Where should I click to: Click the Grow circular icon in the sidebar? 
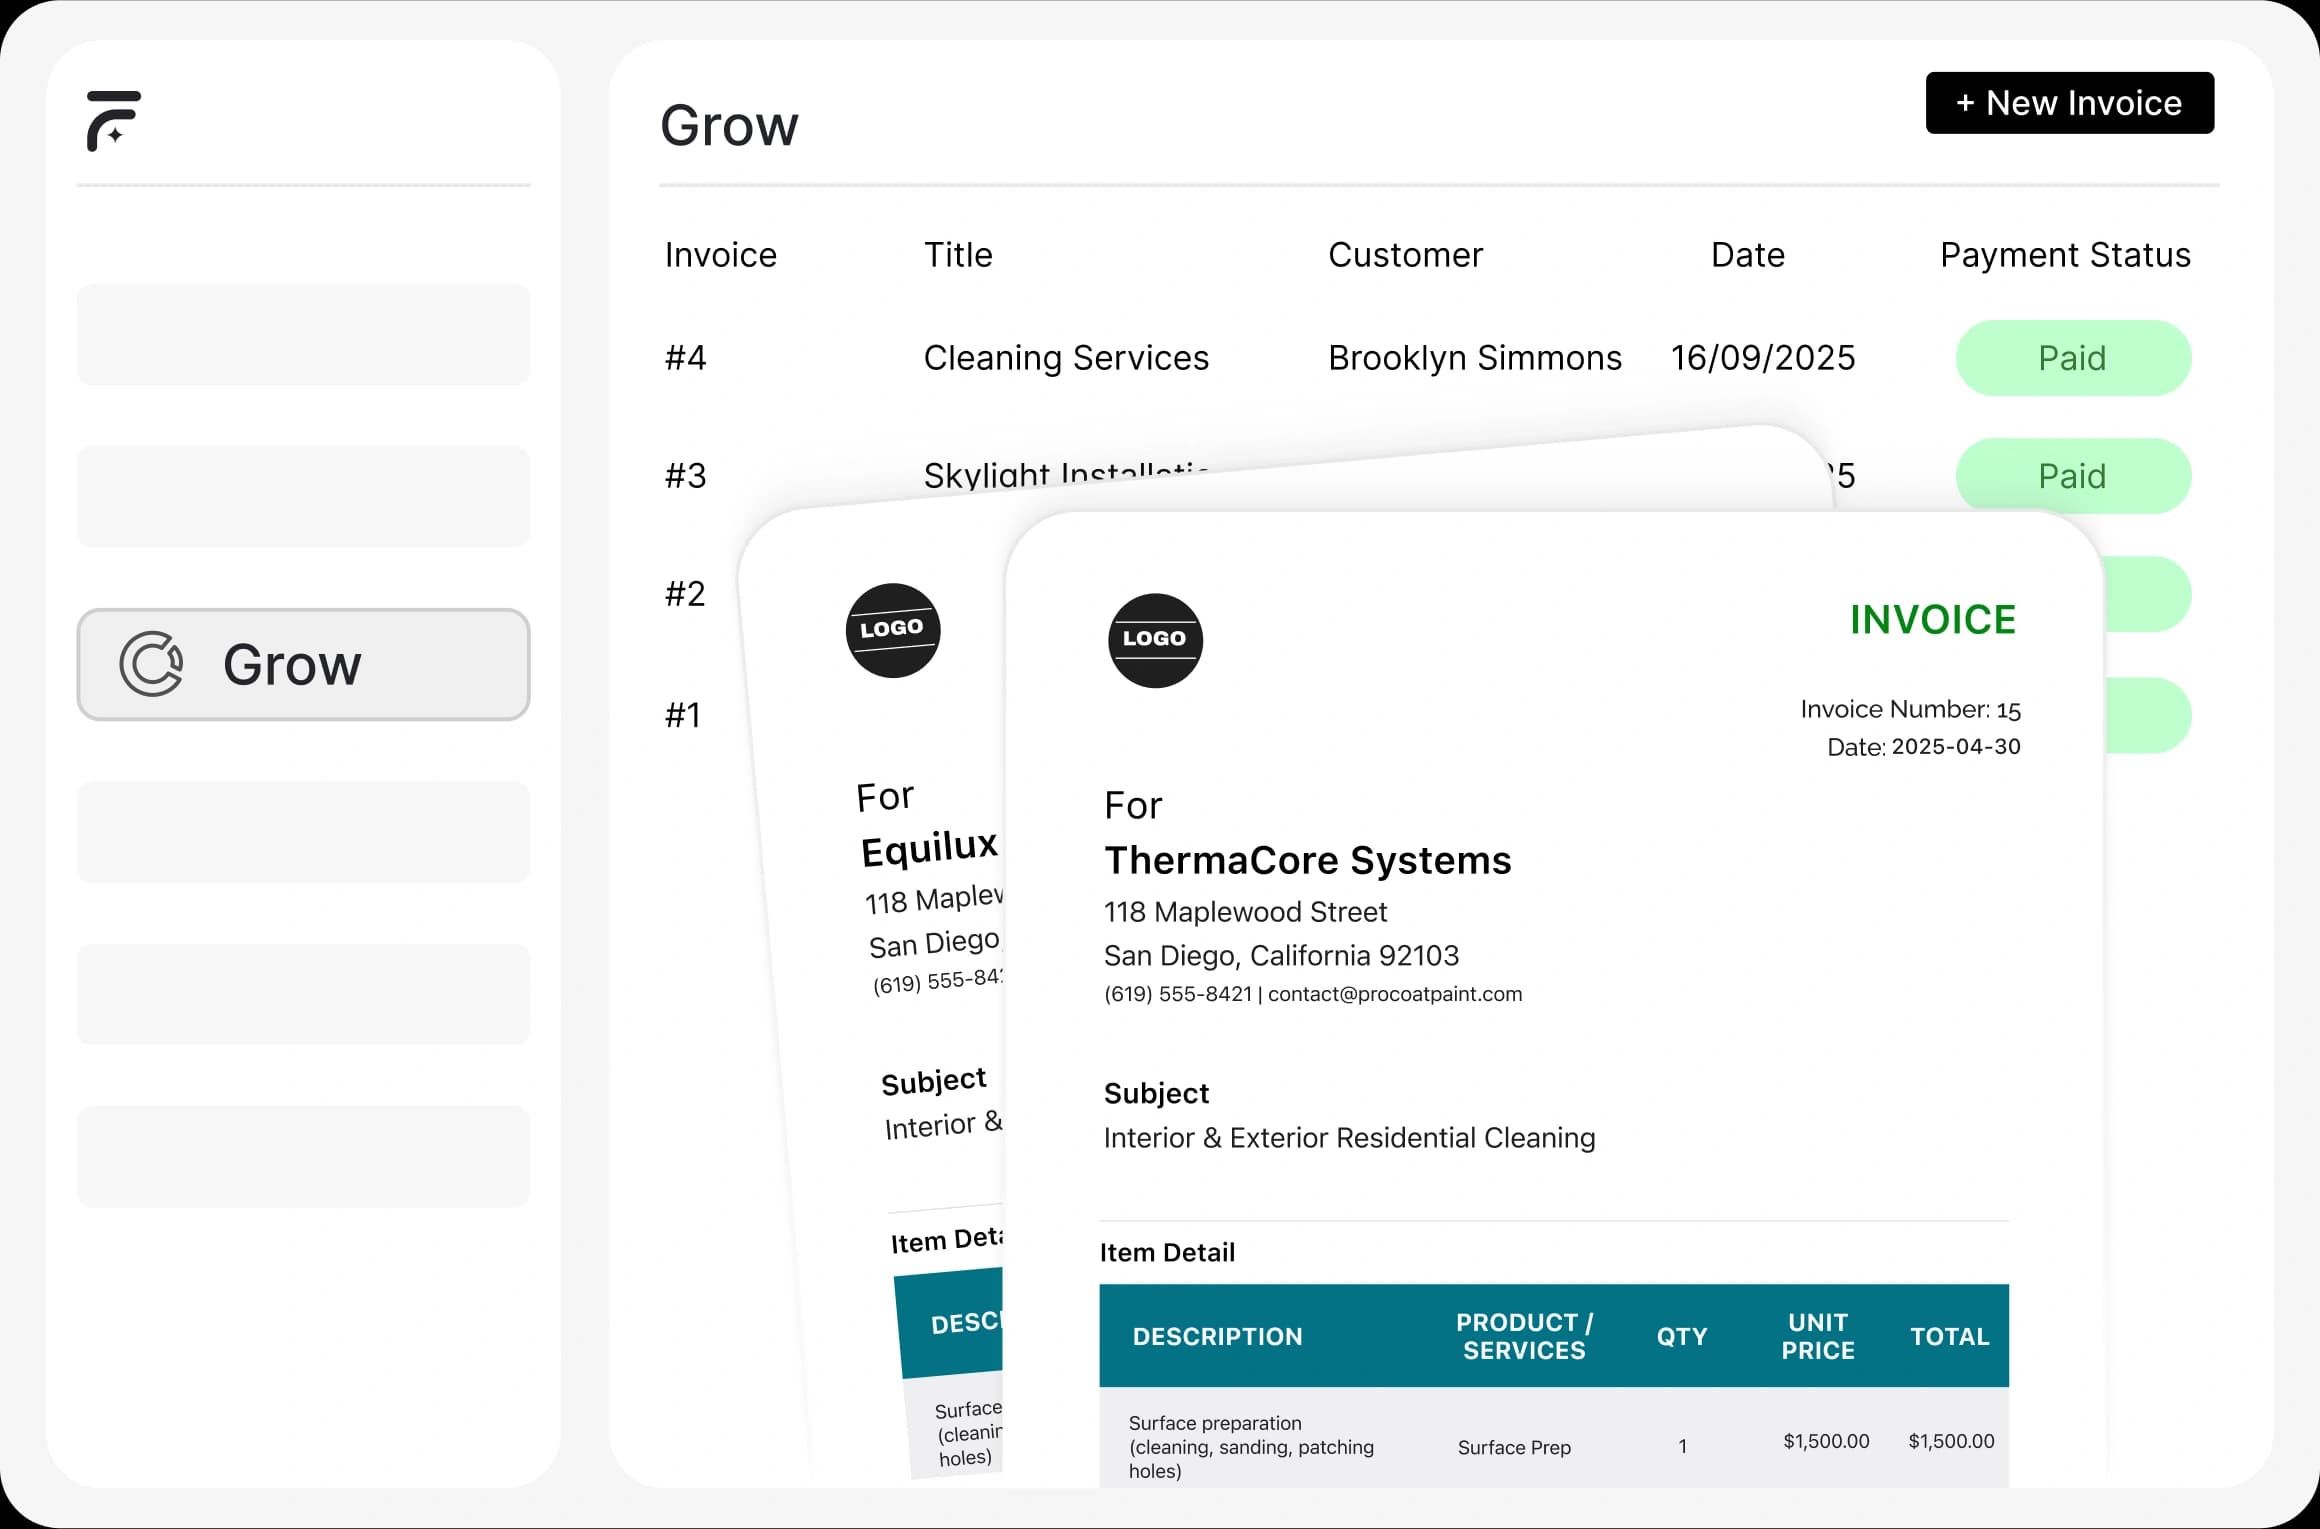(151, 664)
